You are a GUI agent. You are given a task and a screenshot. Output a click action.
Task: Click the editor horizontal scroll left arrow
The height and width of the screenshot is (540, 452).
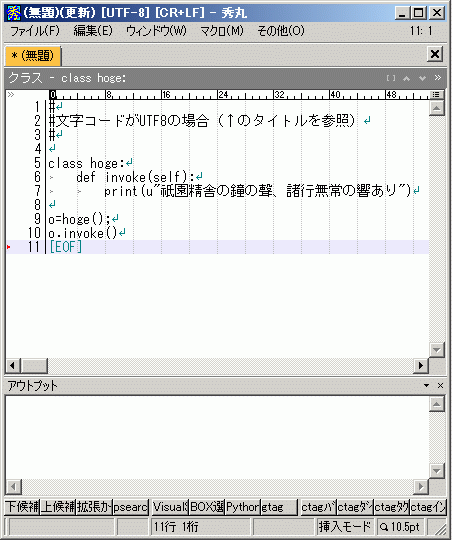point(13,365)
